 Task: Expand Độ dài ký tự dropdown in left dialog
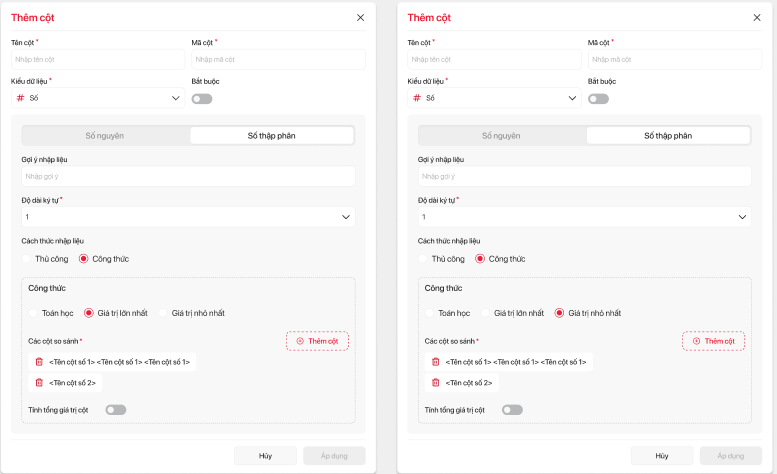(188, 217)
